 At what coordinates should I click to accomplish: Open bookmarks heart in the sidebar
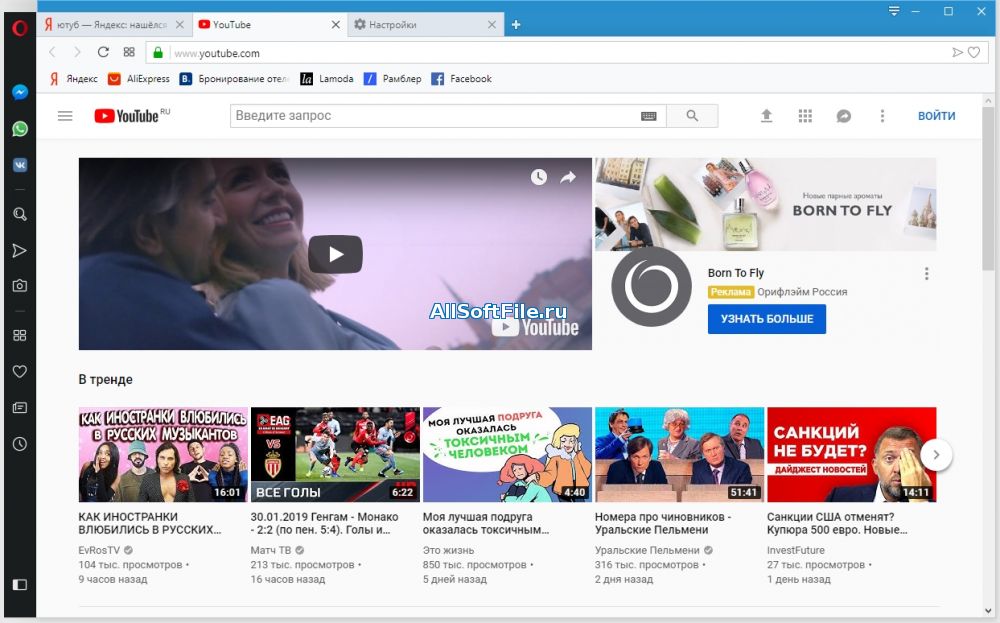[x=20, y=371]
